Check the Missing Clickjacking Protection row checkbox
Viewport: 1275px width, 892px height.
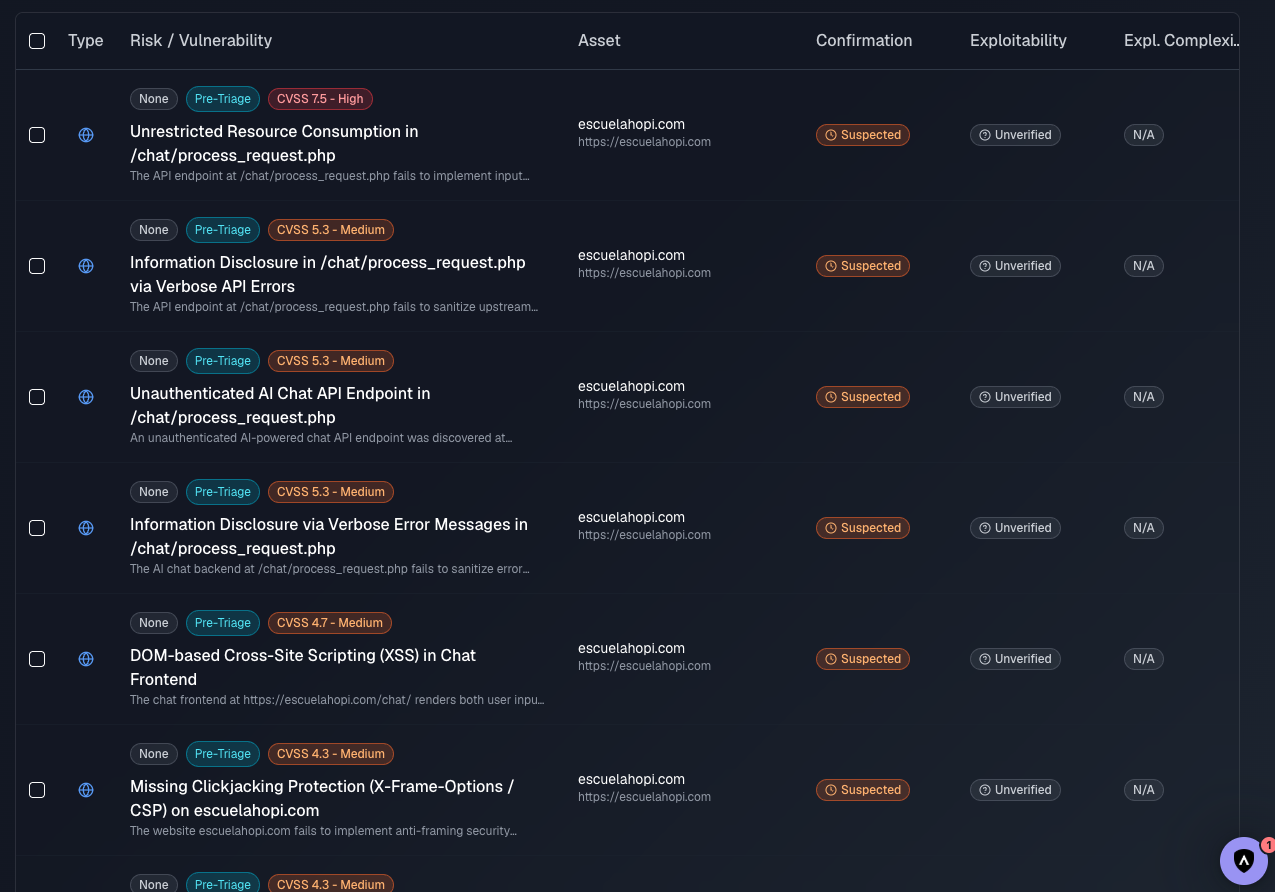(37, 790)
